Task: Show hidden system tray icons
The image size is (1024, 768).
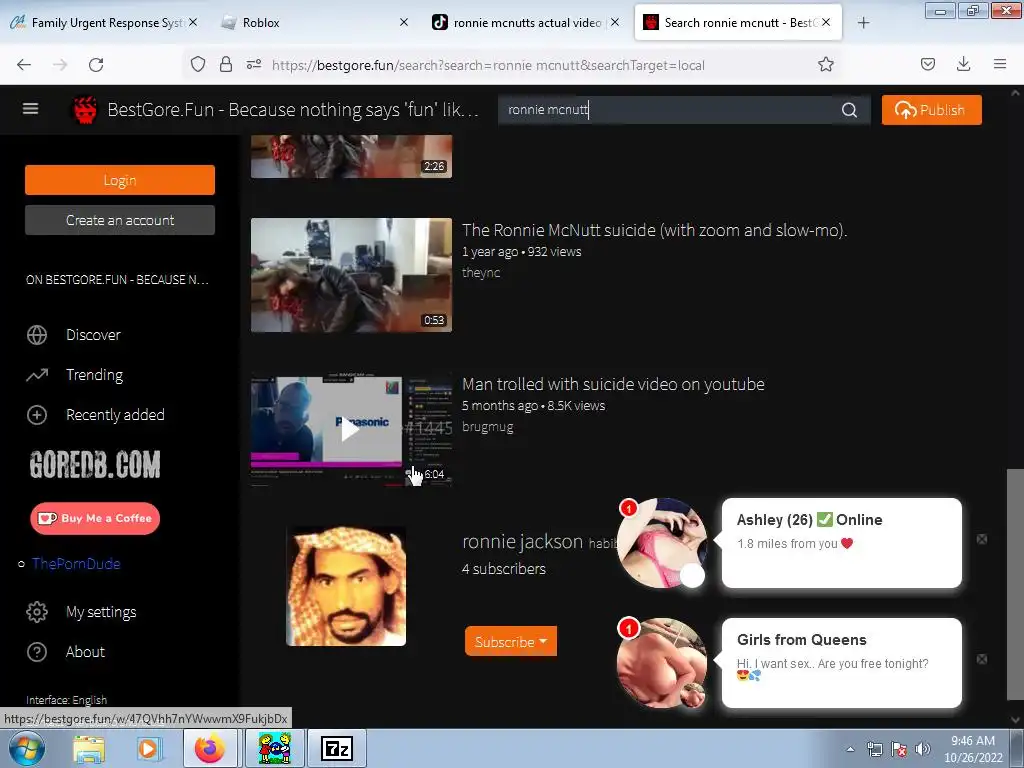Action: coord(850,749)
